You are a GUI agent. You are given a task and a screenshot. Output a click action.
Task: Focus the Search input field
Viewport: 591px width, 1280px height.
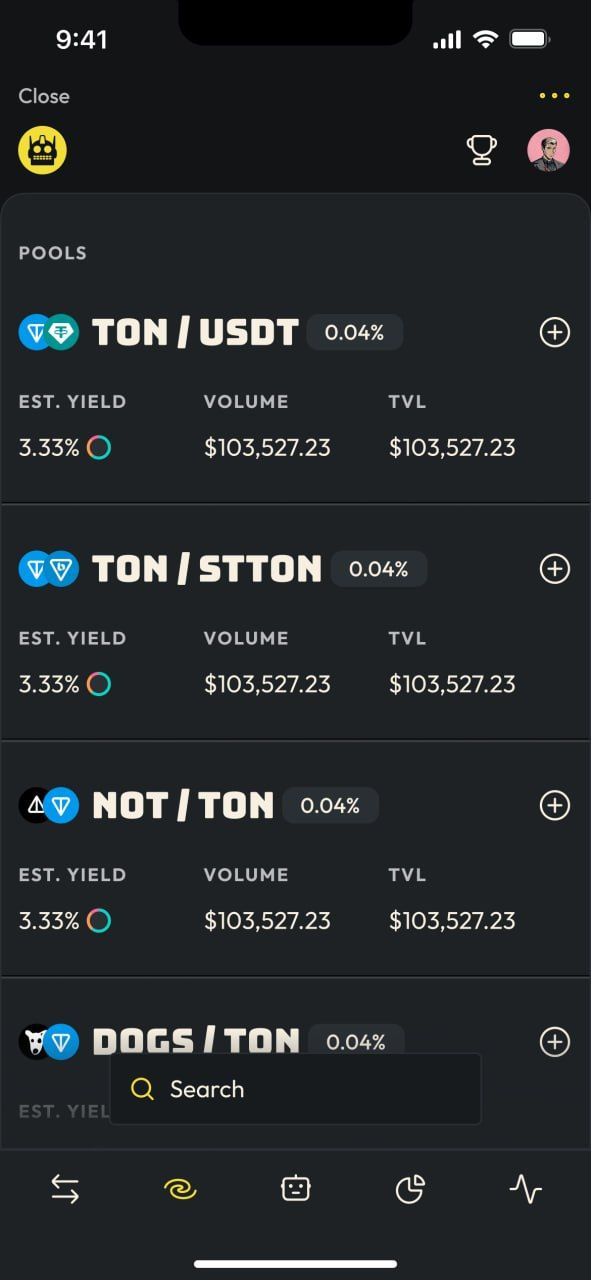point(295,1089)
